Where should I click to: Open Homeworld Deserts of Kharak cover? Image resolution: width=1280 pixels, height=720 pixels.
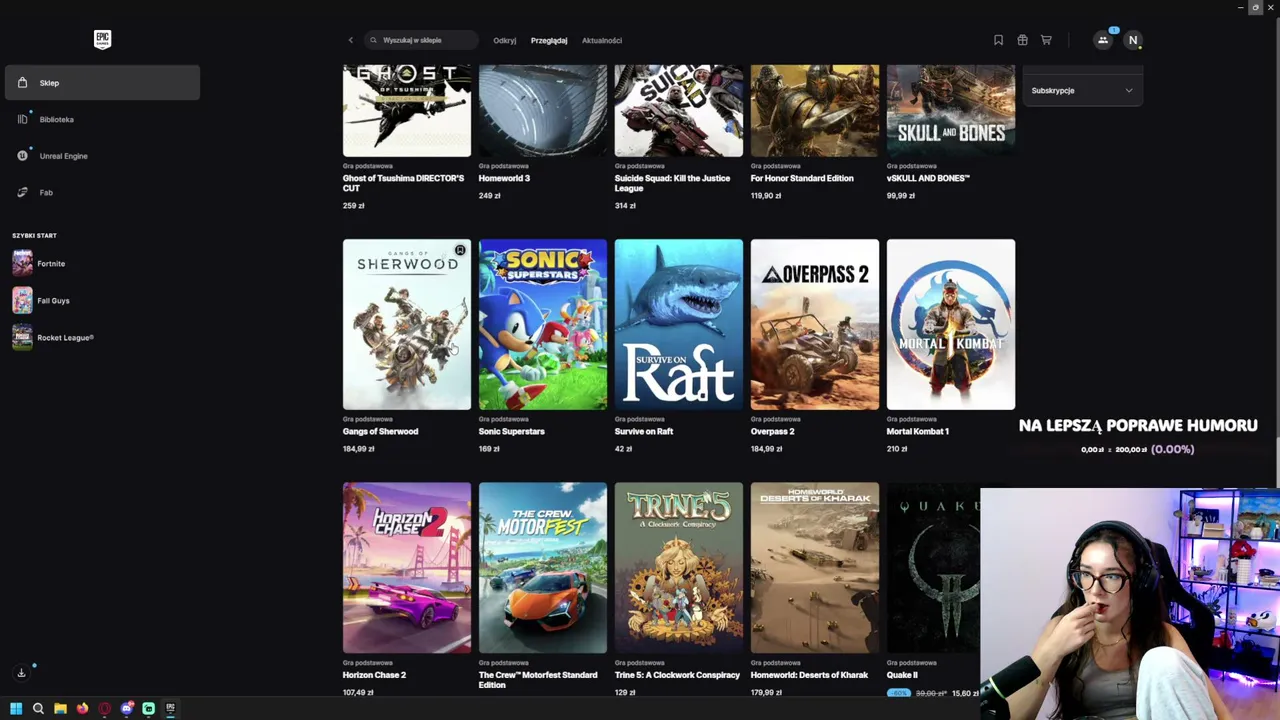click(815, 568)
